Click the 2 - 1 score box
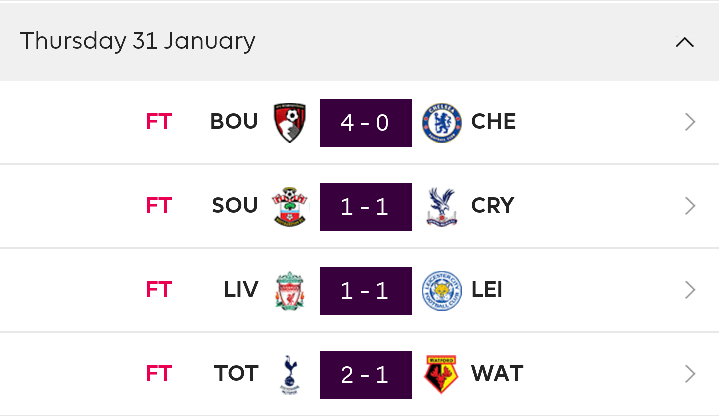Screen dimensions: 719x416 pyautogui.click(x=366, y=375)
